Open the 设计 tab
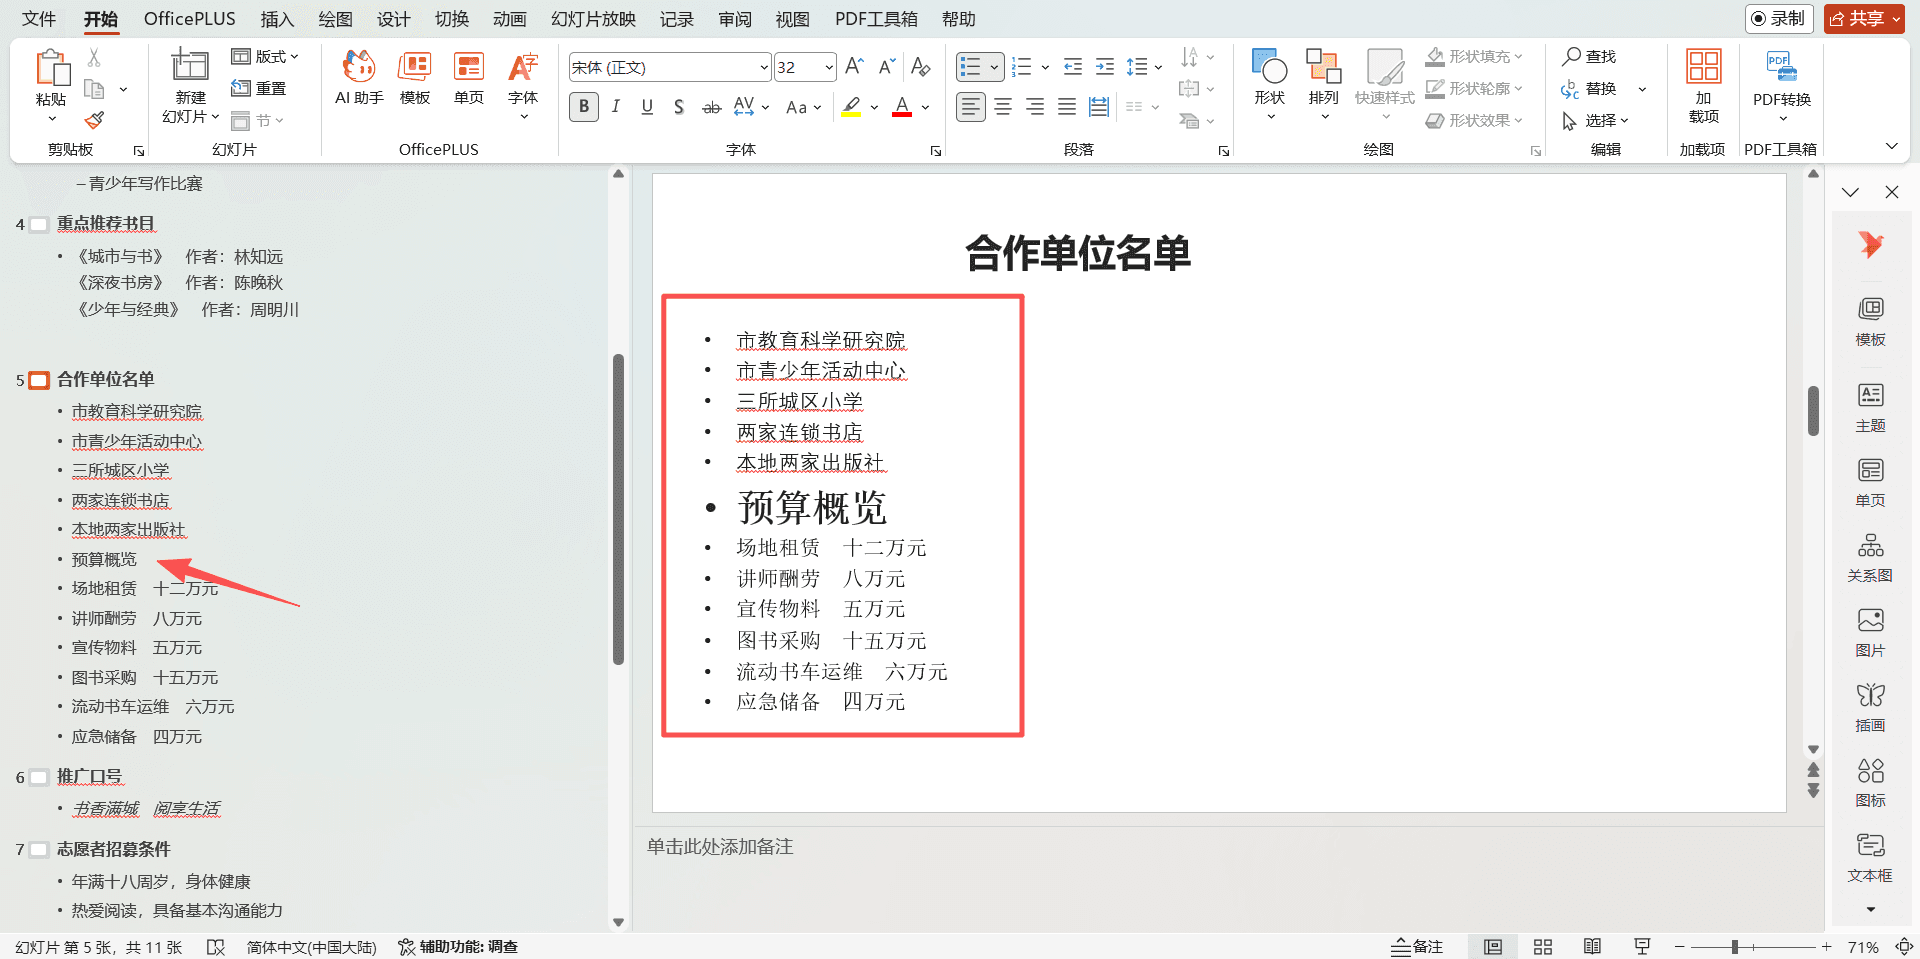The height and width of the screenshot is (959, 1920). tap(393, 19)
